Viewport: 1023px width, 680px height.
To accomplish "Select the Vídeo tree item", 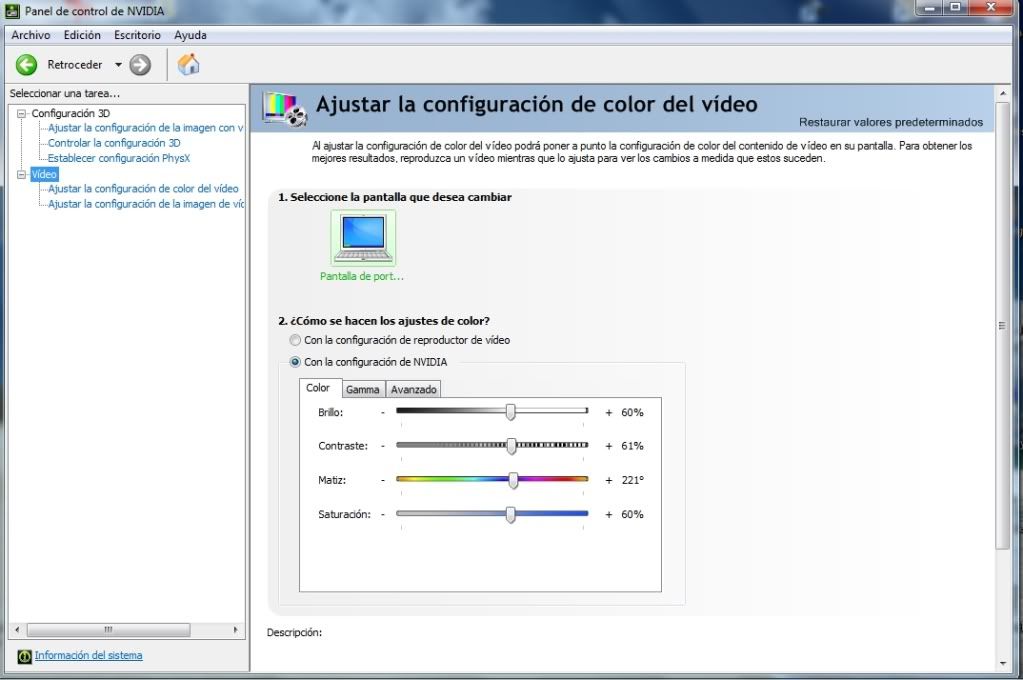I will [x=44, y=174].
